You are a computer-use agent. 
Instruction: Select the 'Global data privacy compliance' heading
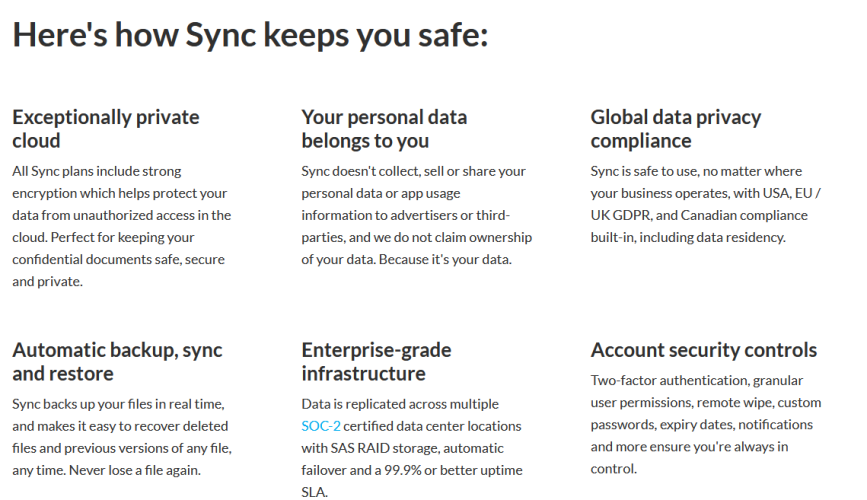(x=676, y=129)
